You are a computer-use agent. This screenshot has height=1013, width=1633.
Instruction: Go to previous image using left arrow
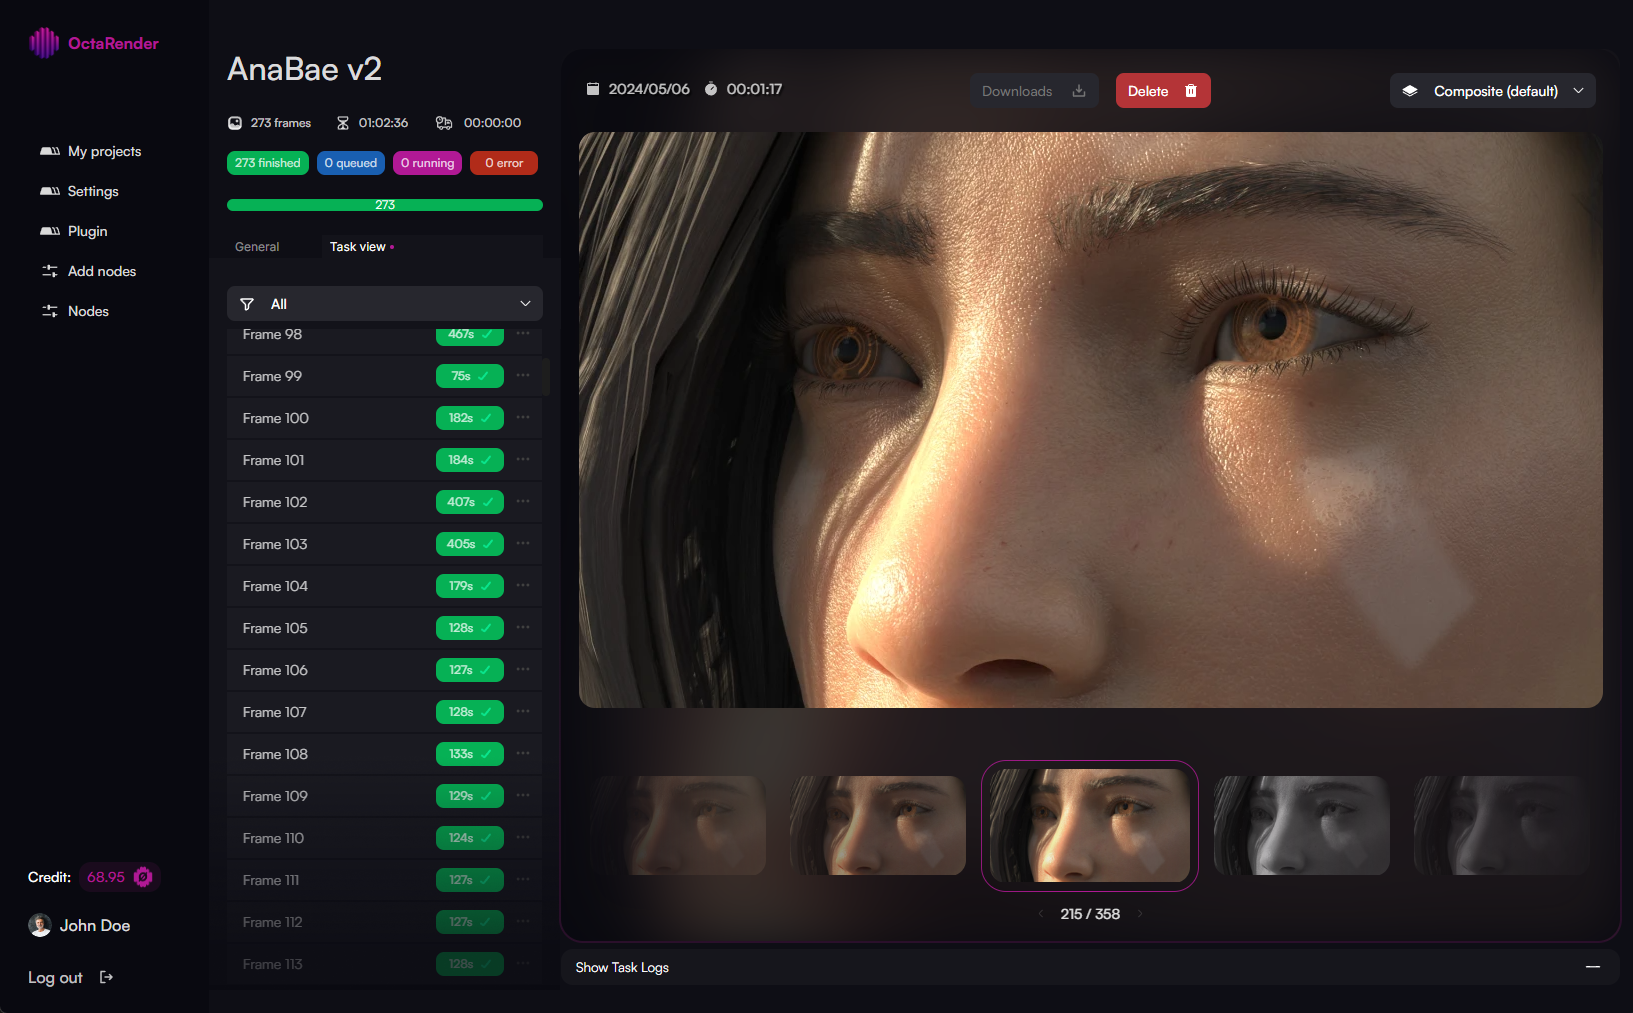point(1041,914)
